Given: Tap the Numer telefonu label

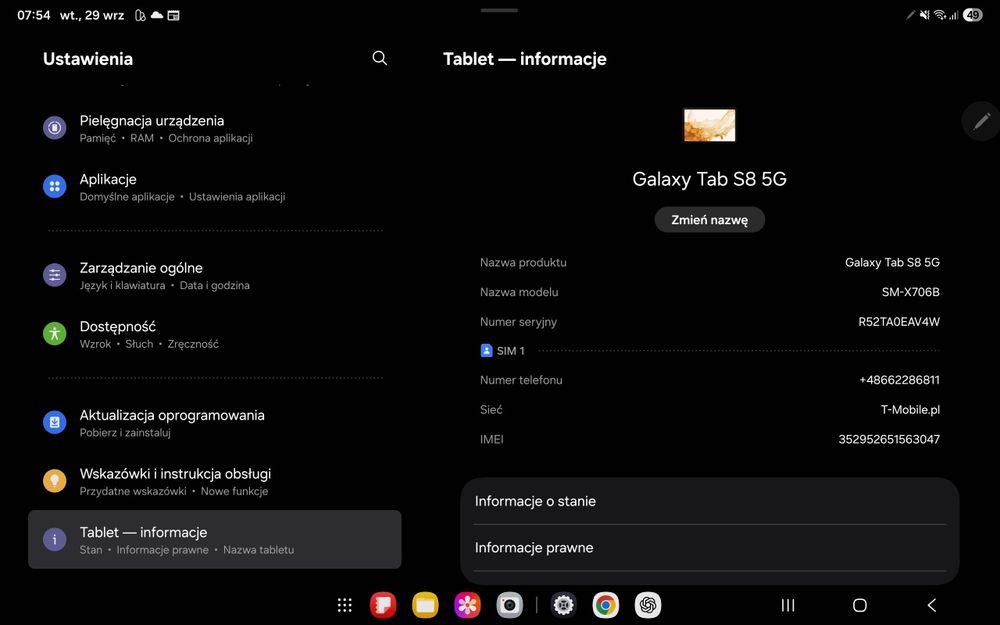Looking at the screenshot, I should [521, 380].
